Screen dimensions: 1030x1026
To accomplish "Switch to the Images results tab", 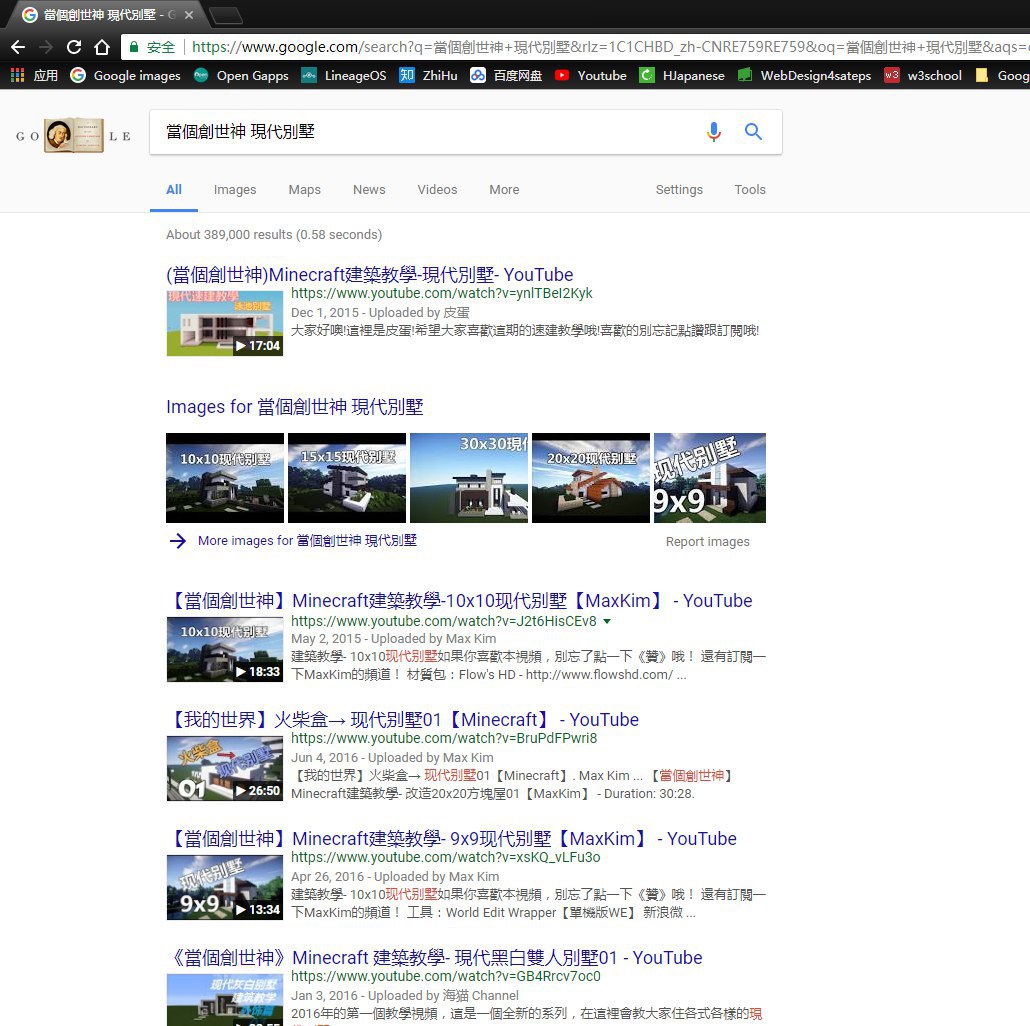I will click(x=235, y=190).
